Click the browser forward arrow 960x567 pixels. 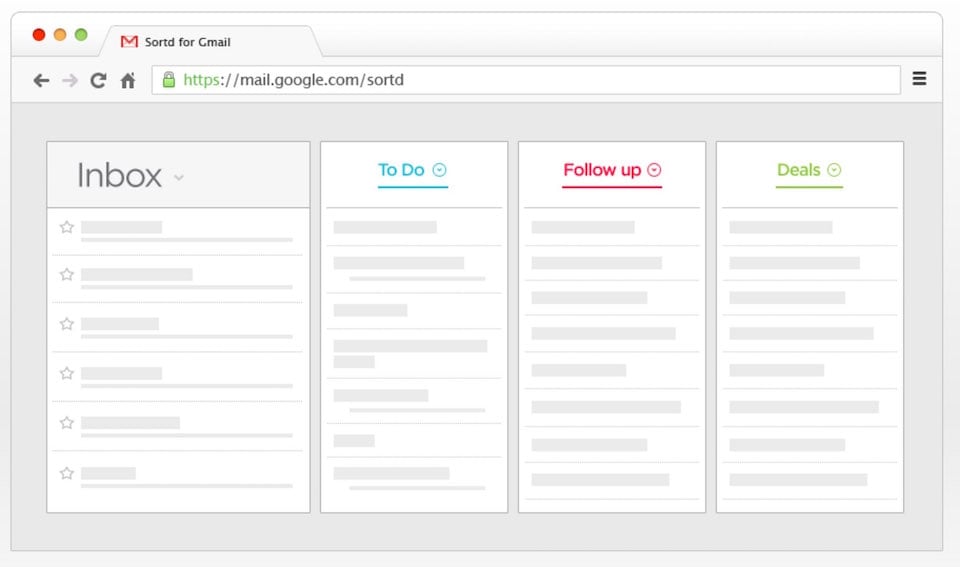pyautogui.click(x=70, y=80)
